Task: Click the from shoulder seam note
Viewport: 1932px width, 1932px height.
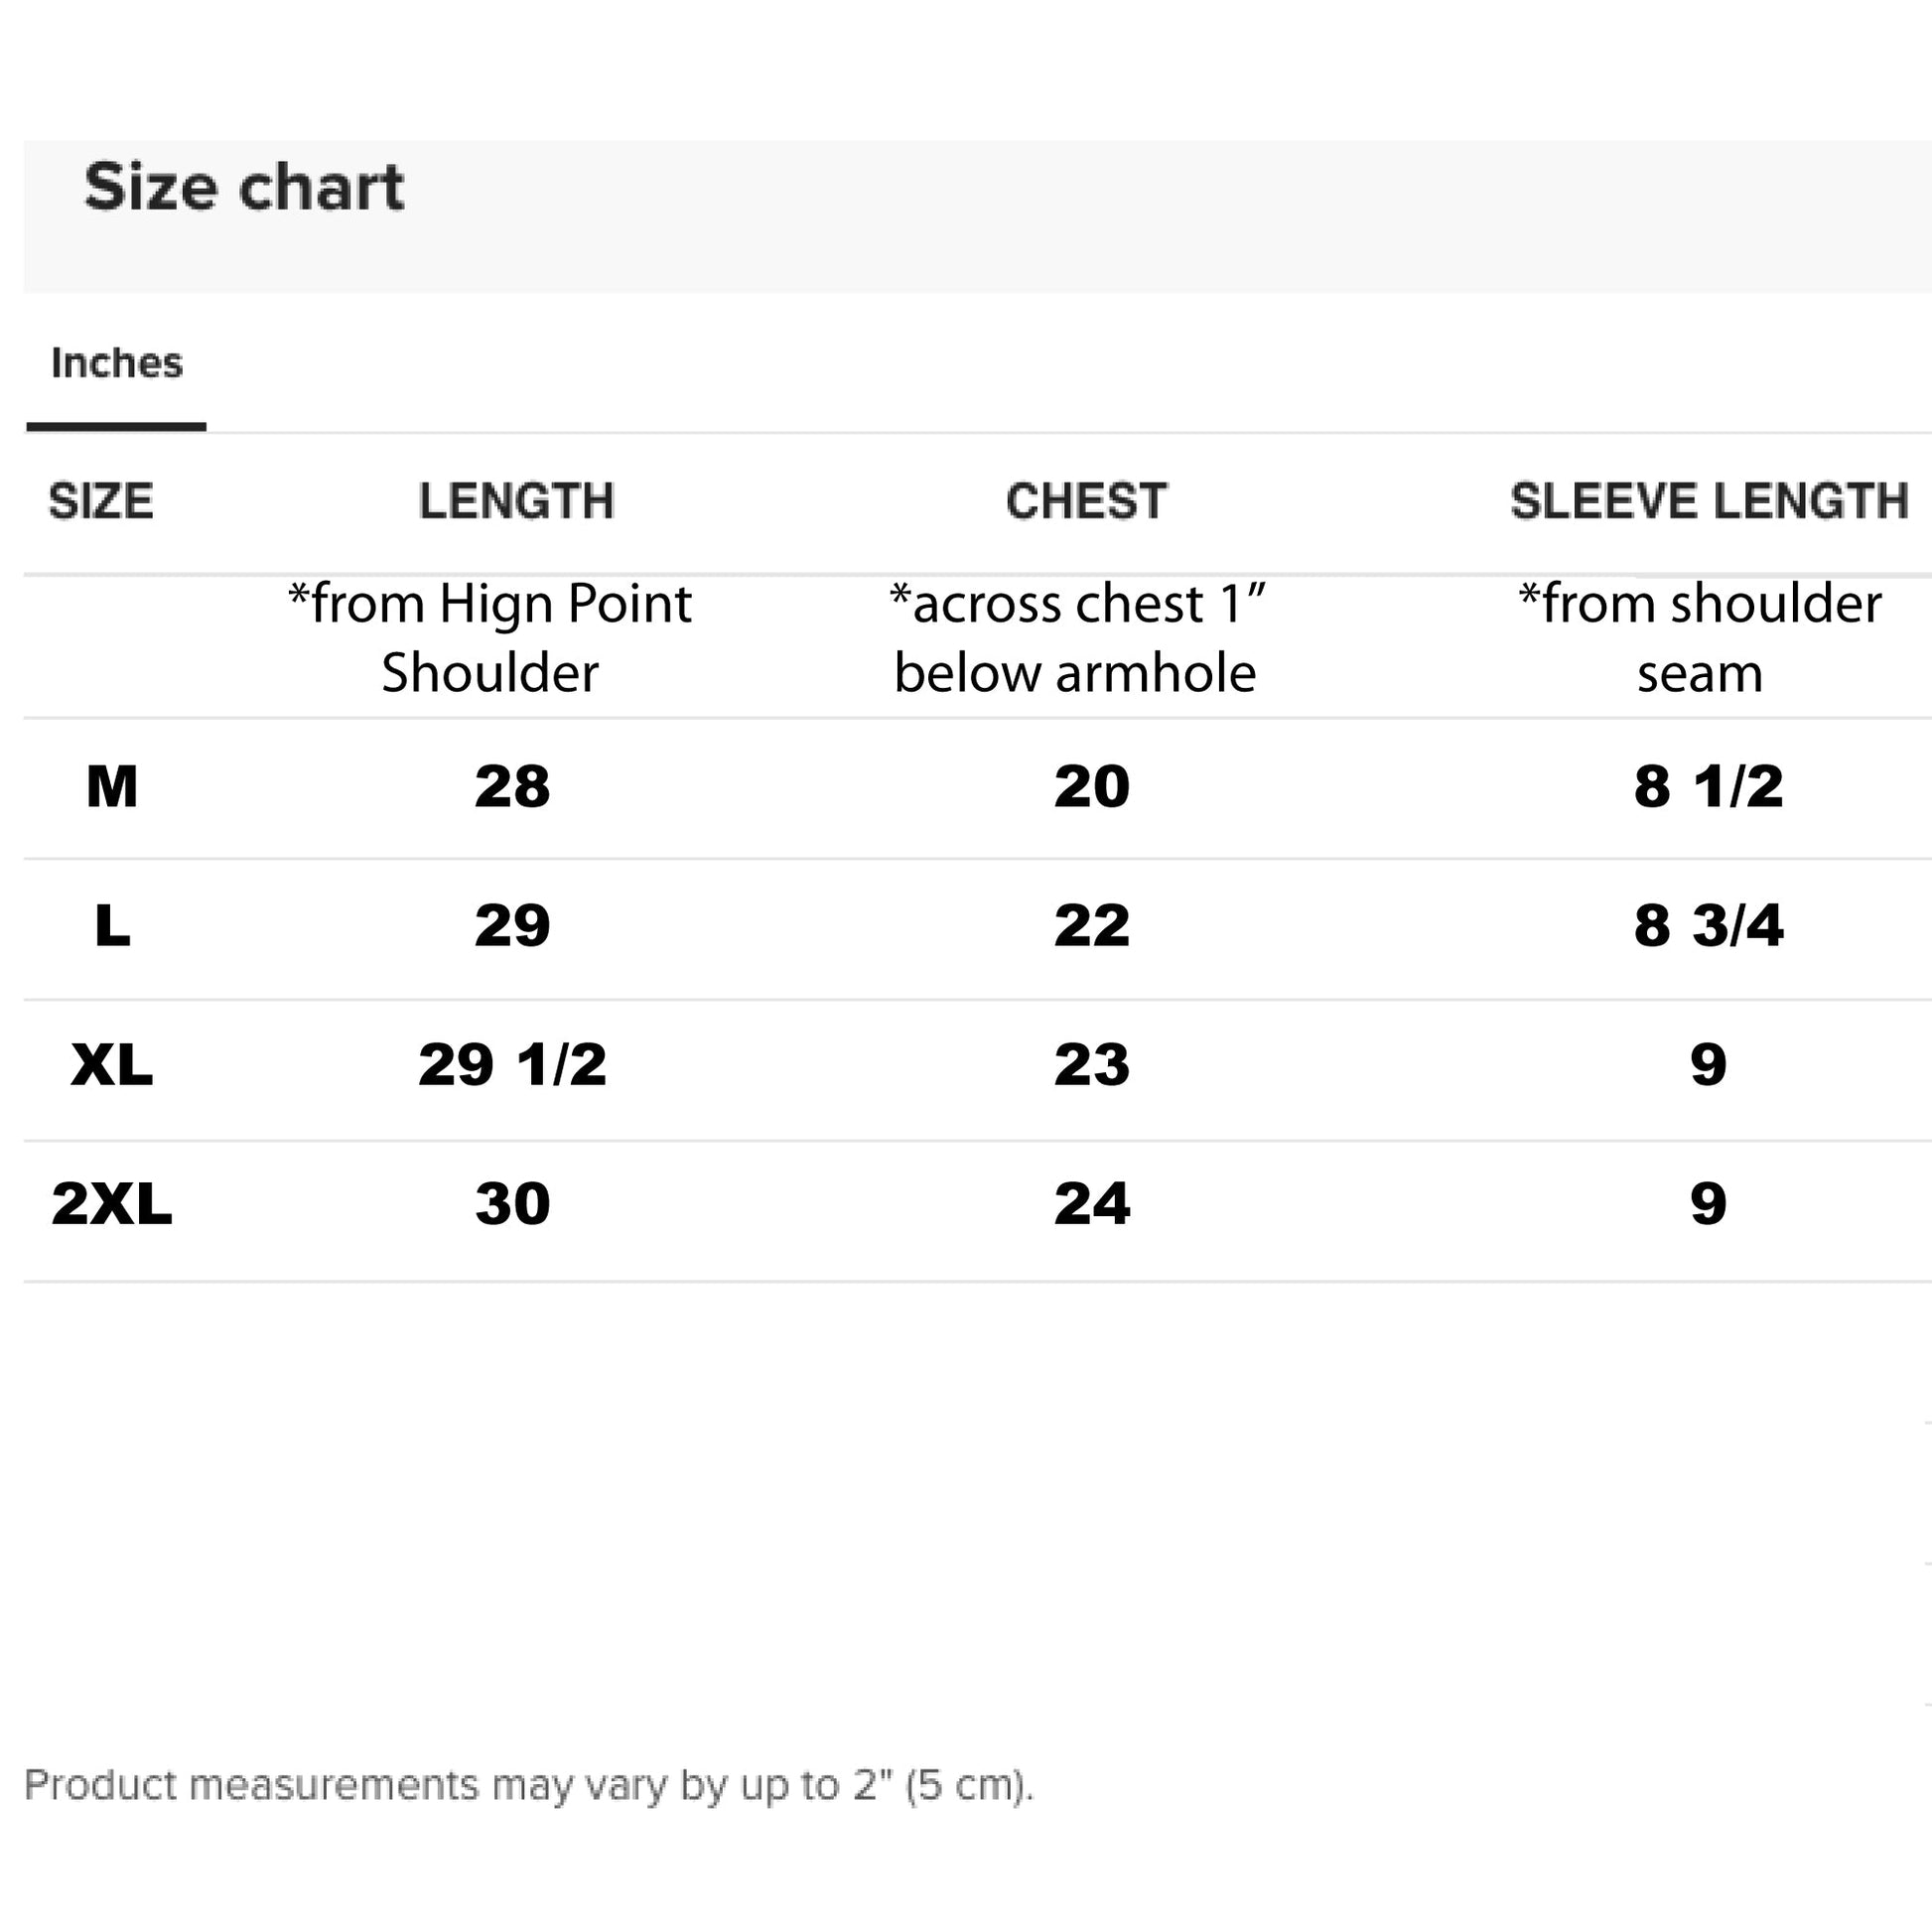Action: (x=1699, y=638)
